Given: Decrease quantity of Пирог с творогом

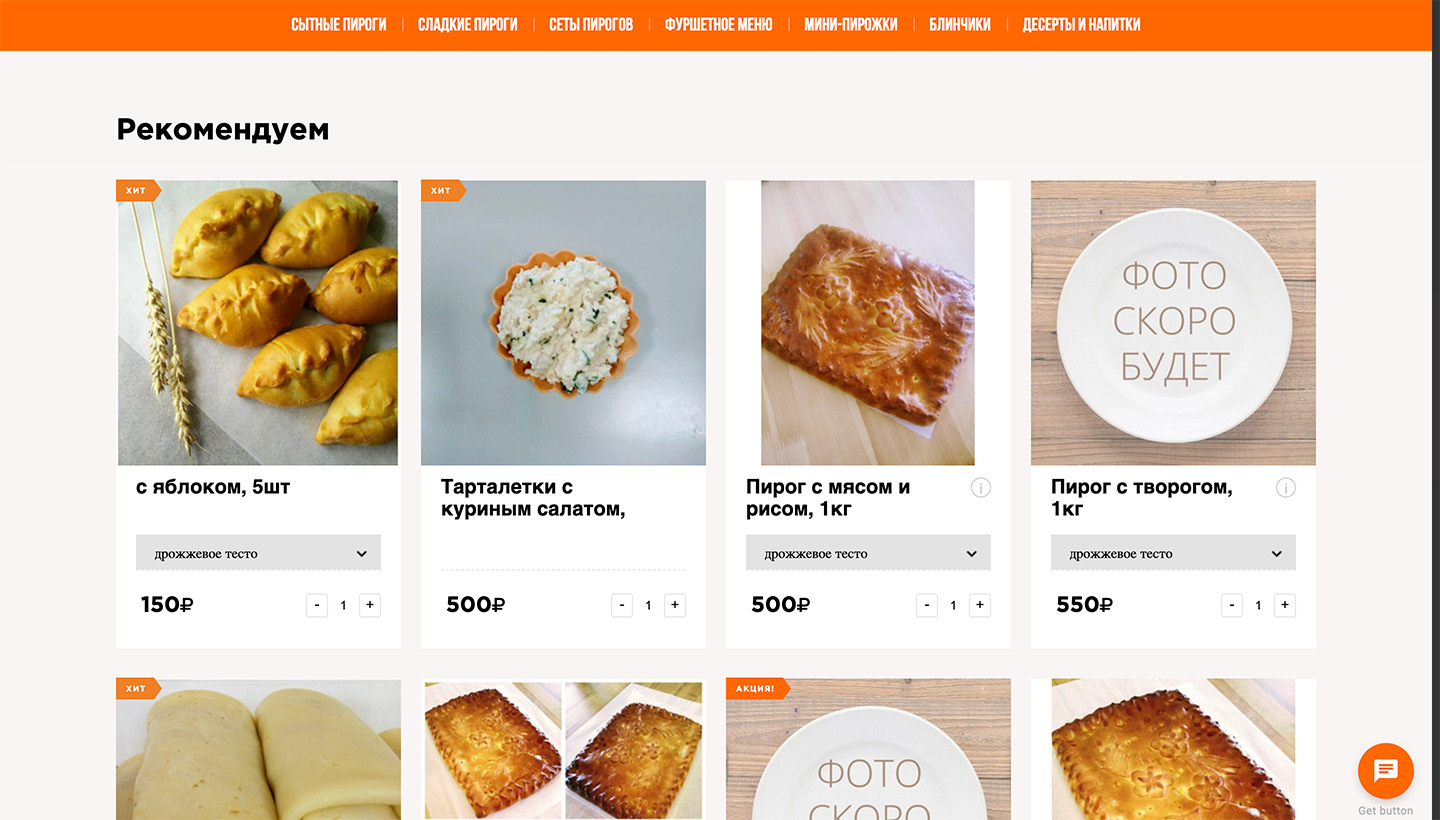Looking at the screenshot, I should click(x=1232, y=605).
